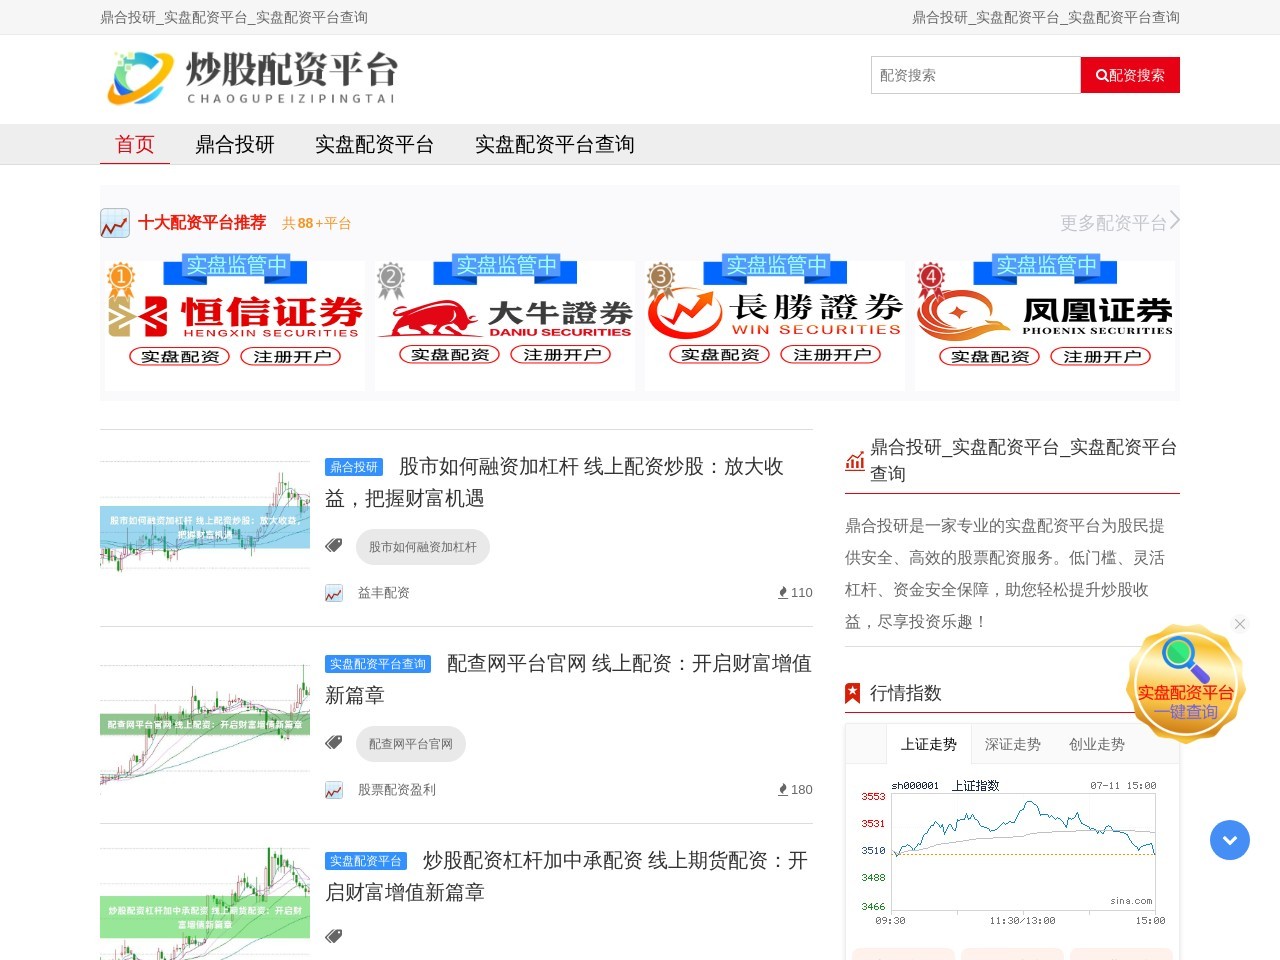Click the tag icon under the first article
This screenshot has height=960, width=1280.
tap(334, 546)
